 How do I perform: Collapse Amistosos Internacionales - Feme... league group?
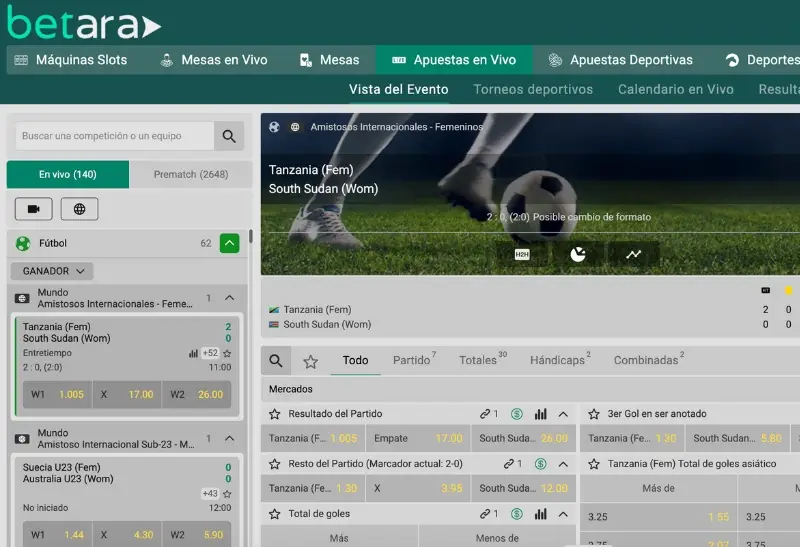230,297
